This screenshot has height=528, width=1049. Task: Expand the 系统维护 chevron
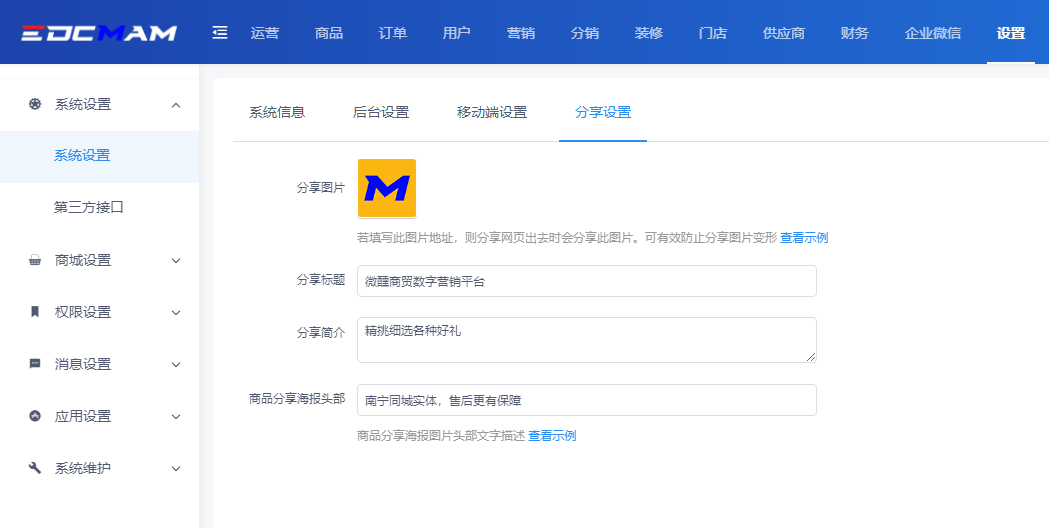[x=176, y=468]
